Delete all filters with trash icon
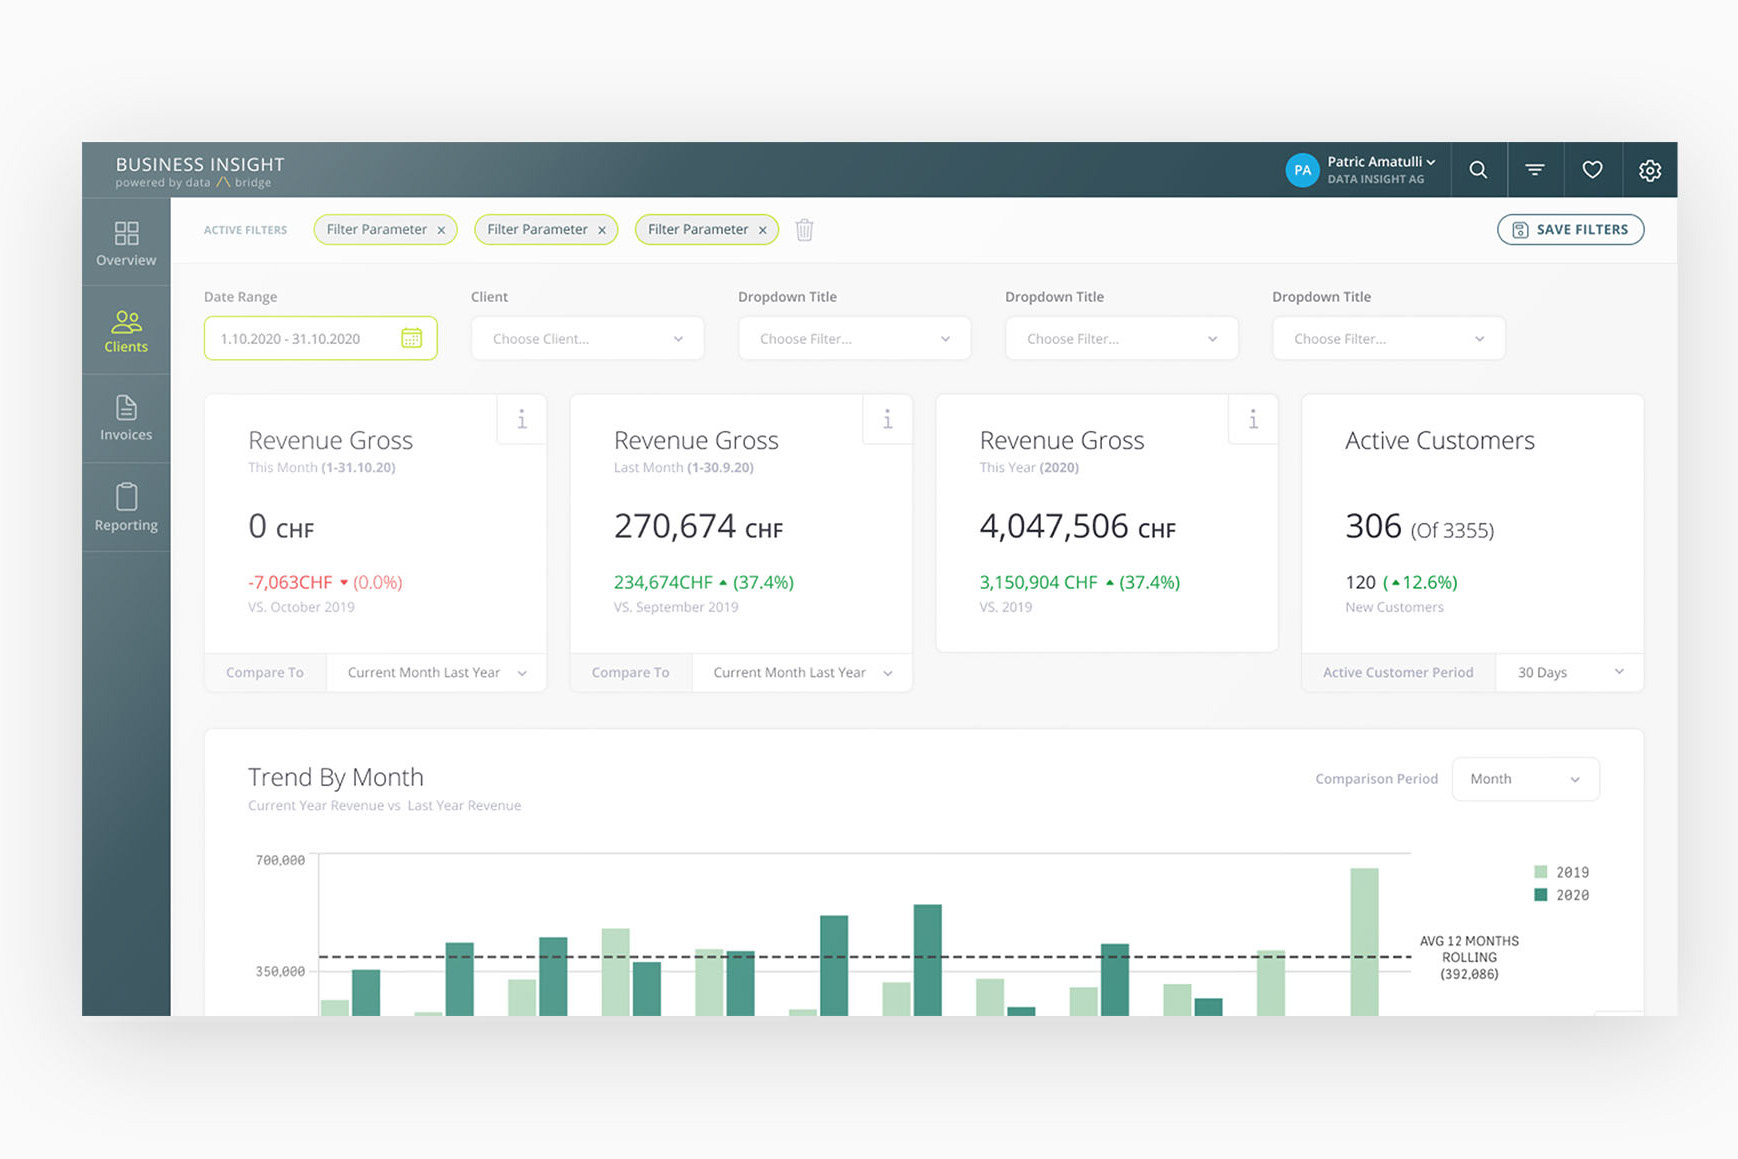Screen dimensions: 1738x1159 pos(804,230)
